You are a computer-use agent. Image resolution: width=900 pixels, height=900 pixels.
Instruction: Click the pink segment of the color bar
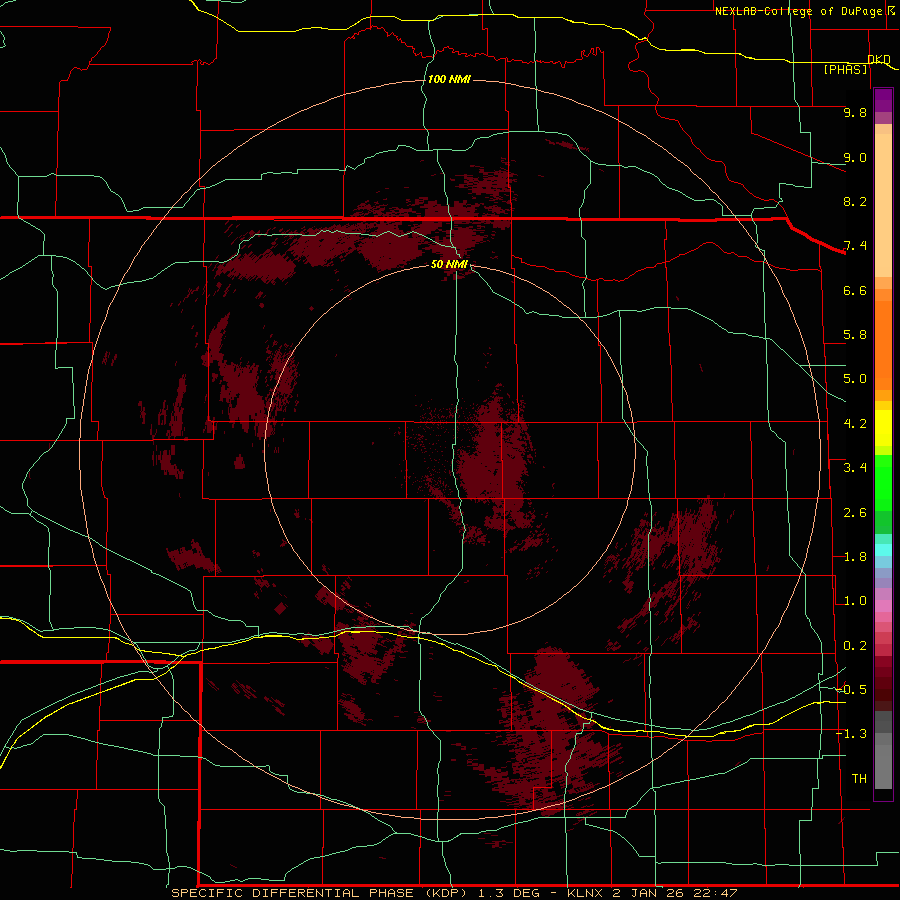[x=883, y=606]
